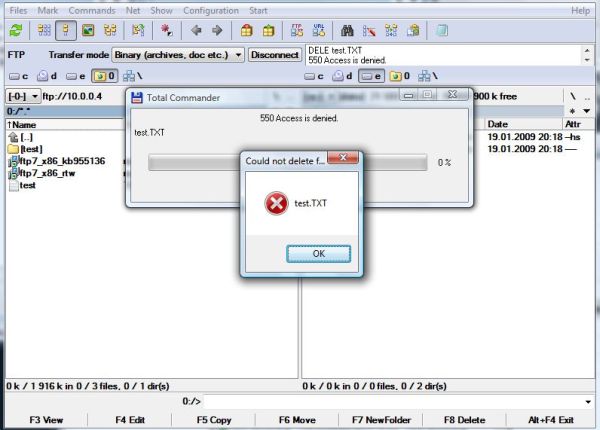Open the Configuration menu

[x=211, y=11]
